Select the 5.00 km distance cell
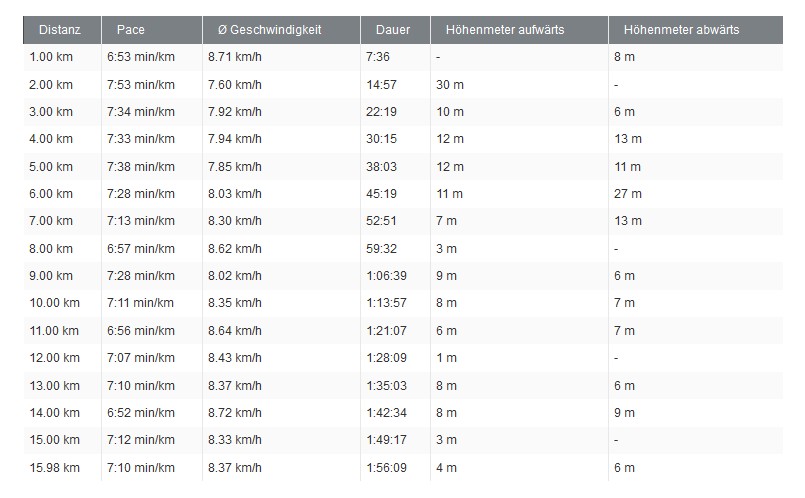The height and width of the screenshot is (498, 805). click(x=51, y=167)
